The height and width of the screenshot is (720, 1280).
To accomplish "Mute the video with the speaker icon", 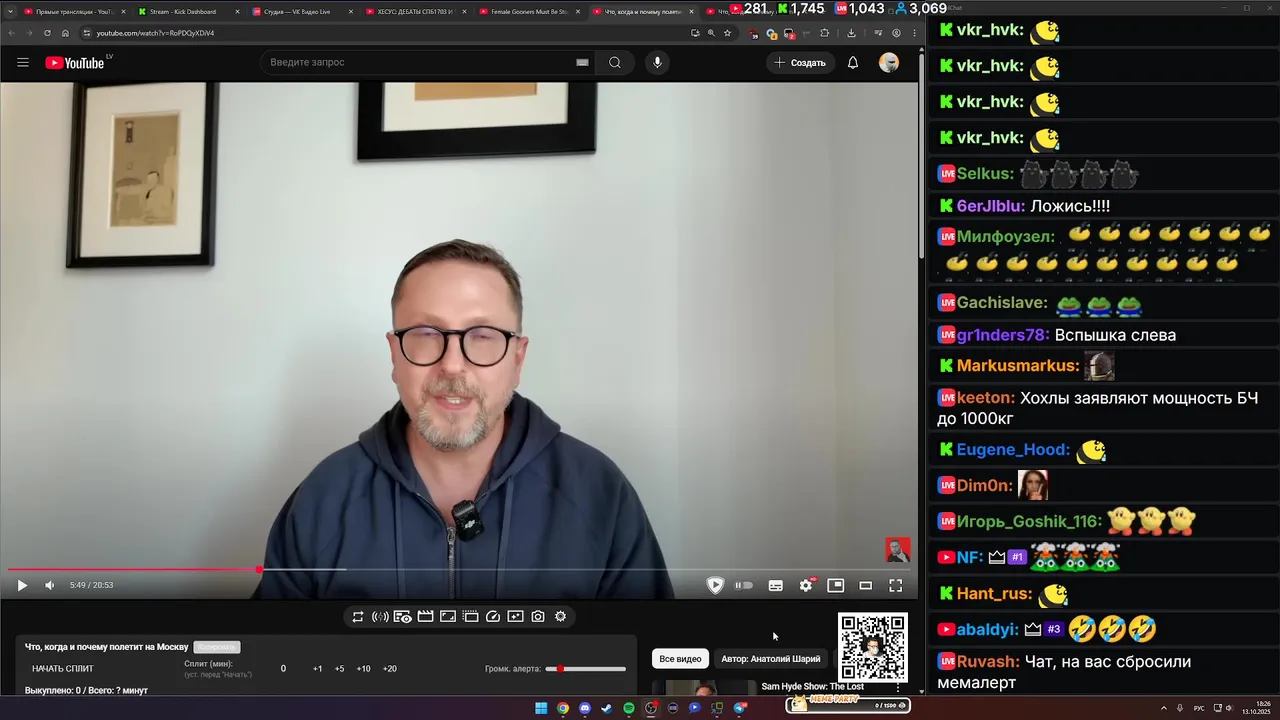I will (x=50, y=585).
